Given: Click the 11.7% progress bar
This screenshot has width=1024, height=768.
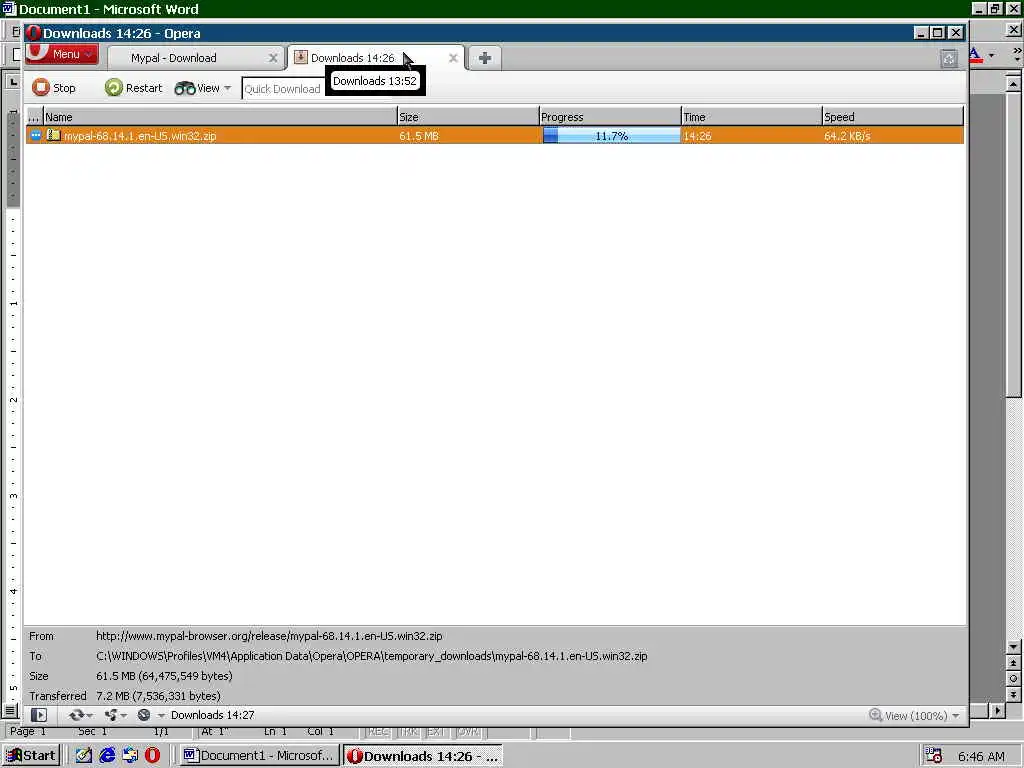Looking at the screenshot, I should click(x=611, y=135).
